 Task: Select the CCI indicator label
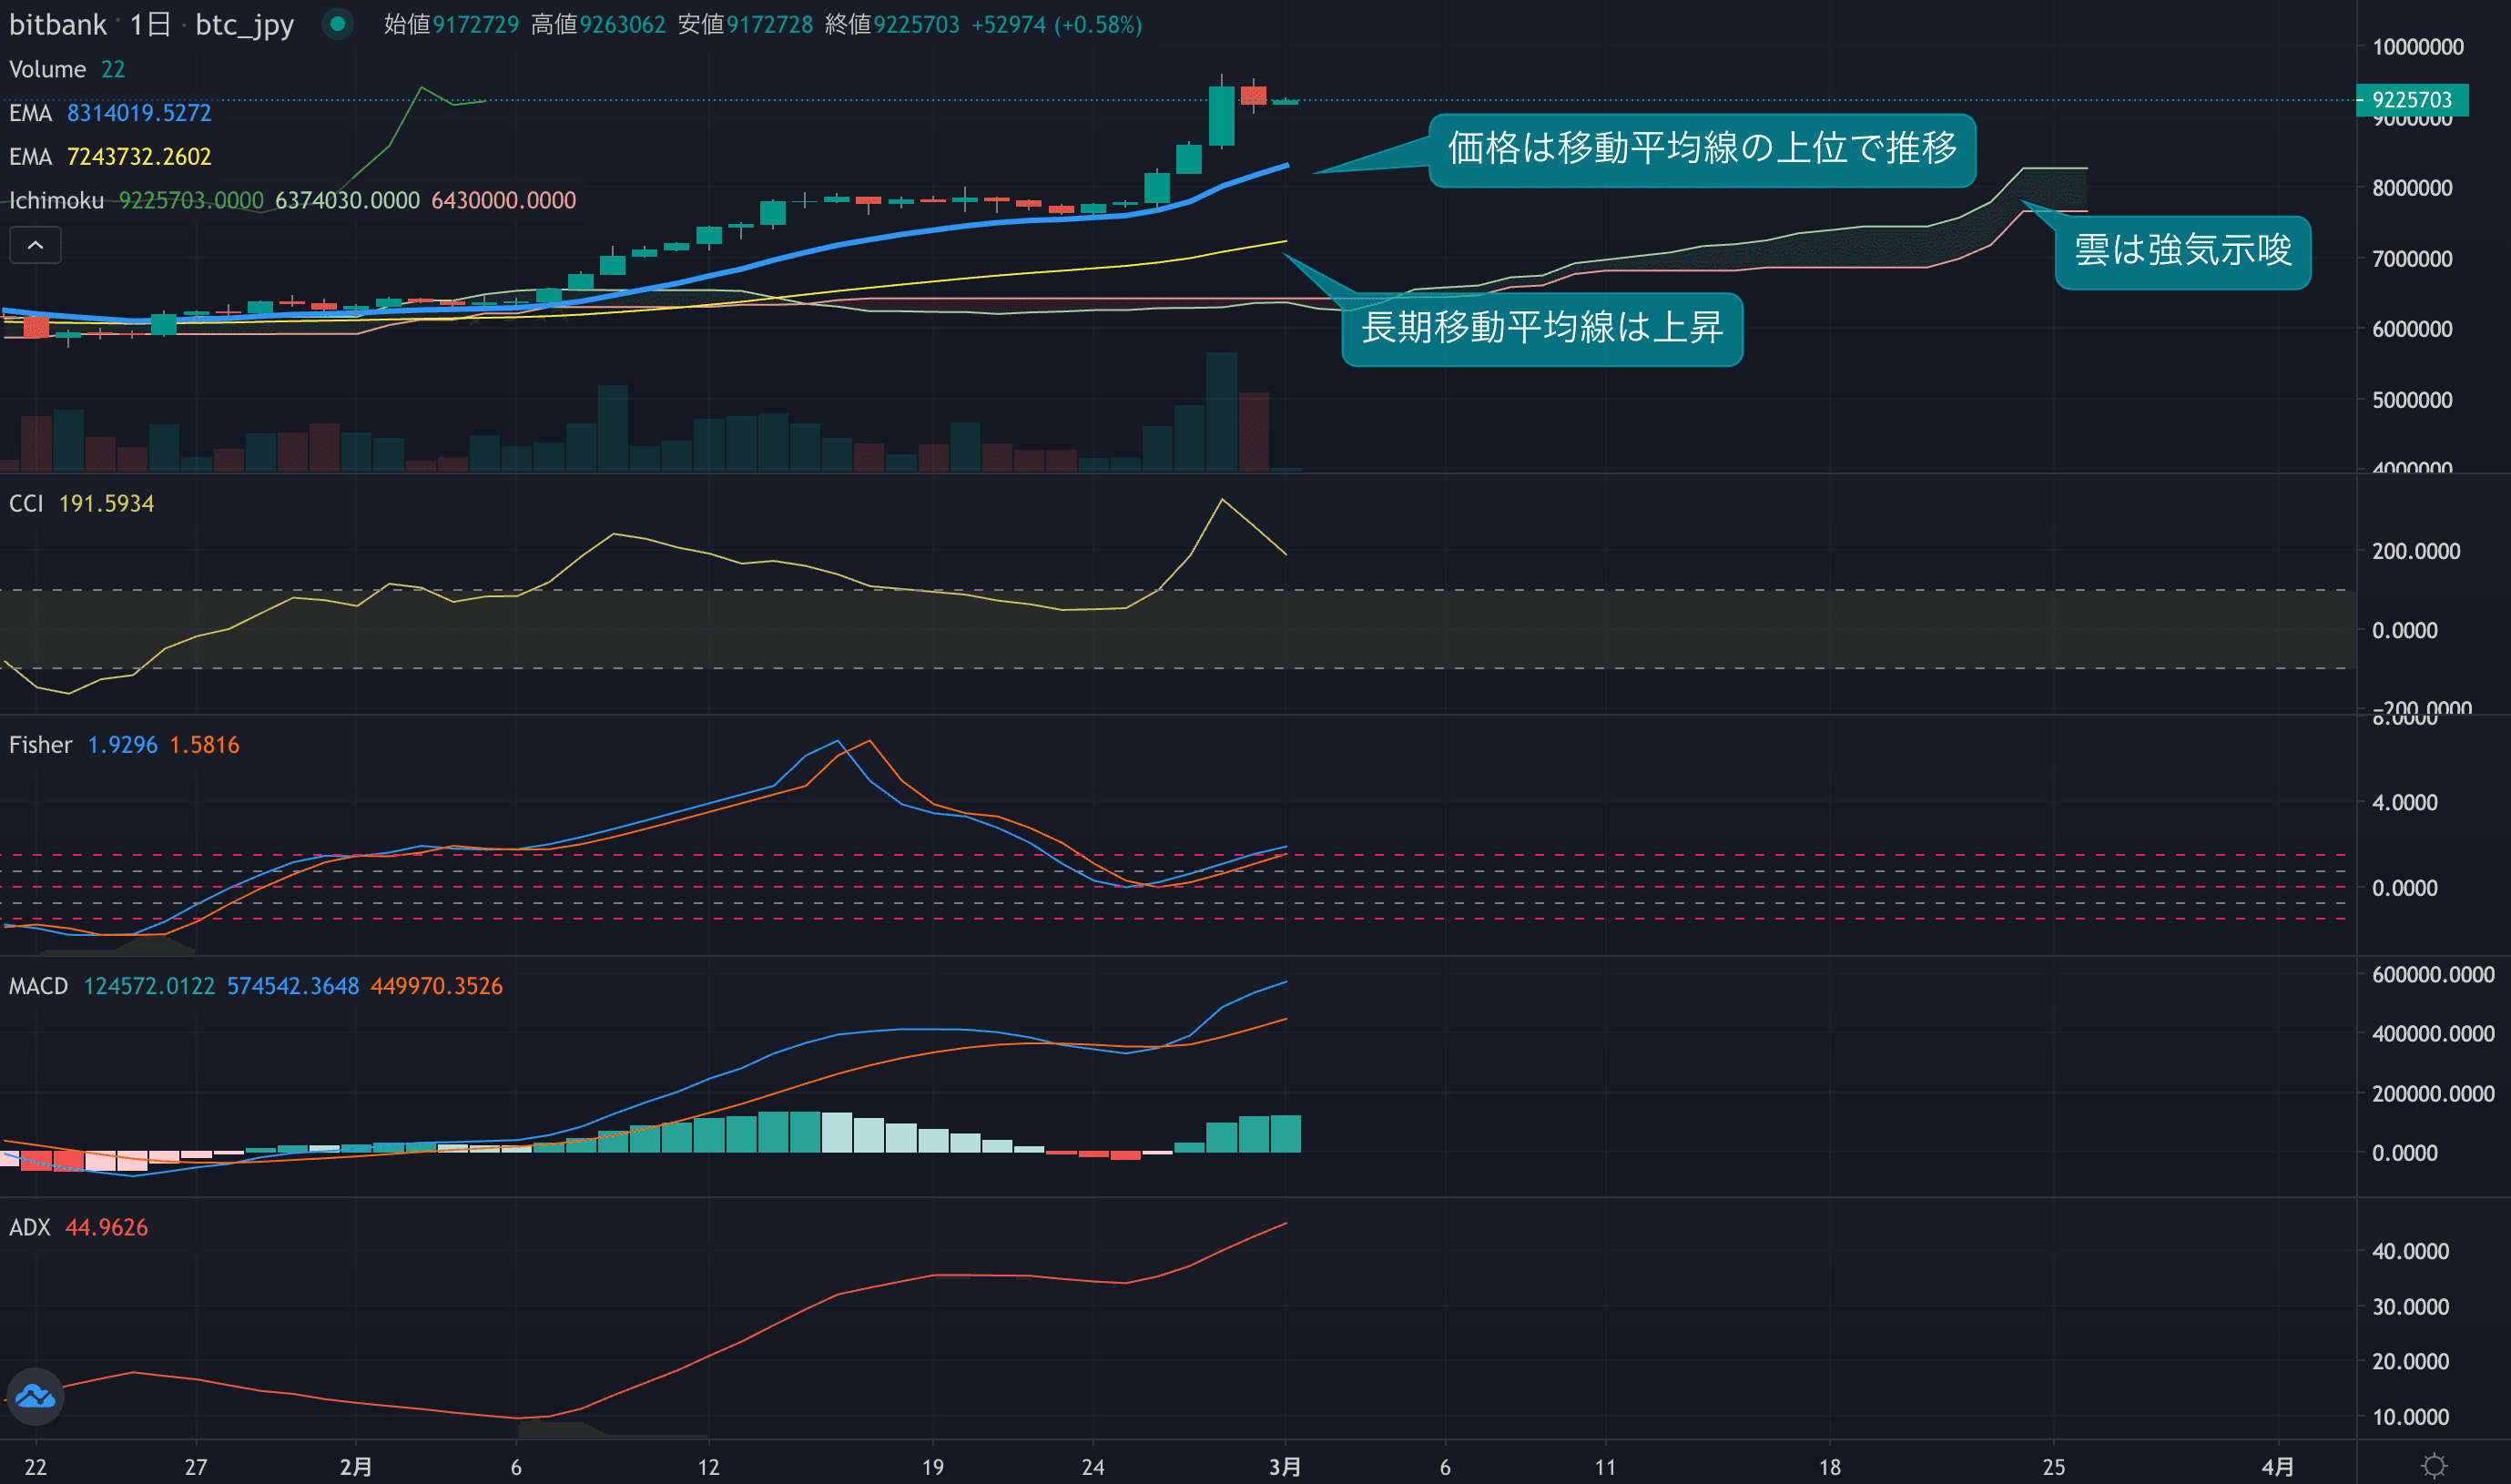(x=26, y=503)
